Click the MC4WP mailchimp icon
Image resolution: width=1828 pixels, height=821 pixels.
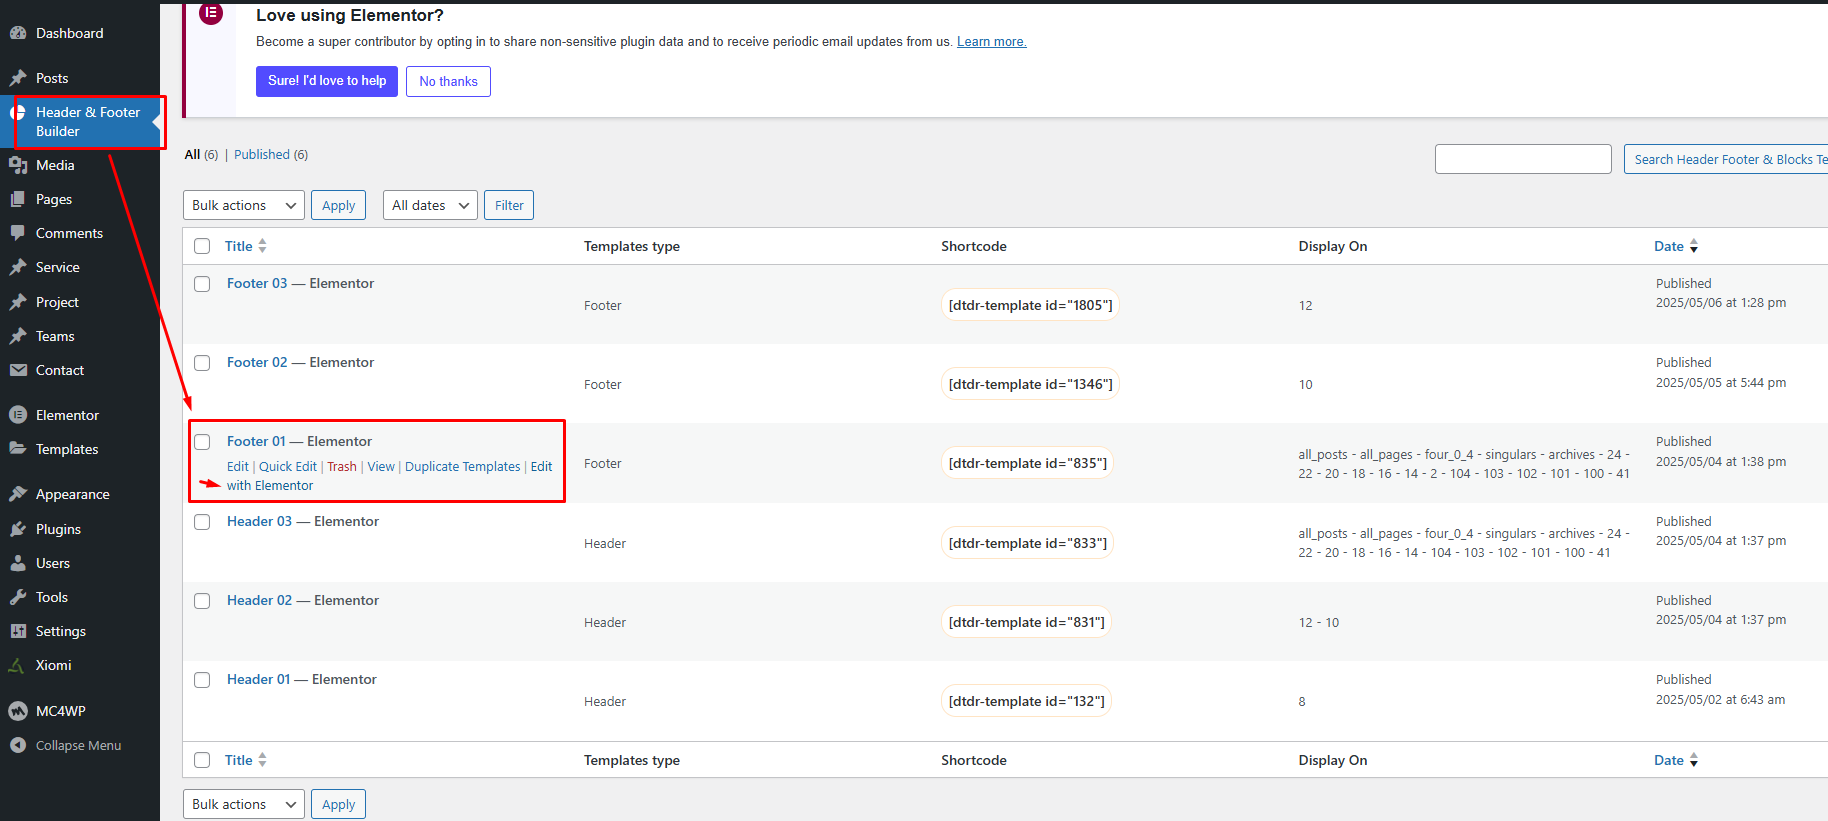[18, 711]
